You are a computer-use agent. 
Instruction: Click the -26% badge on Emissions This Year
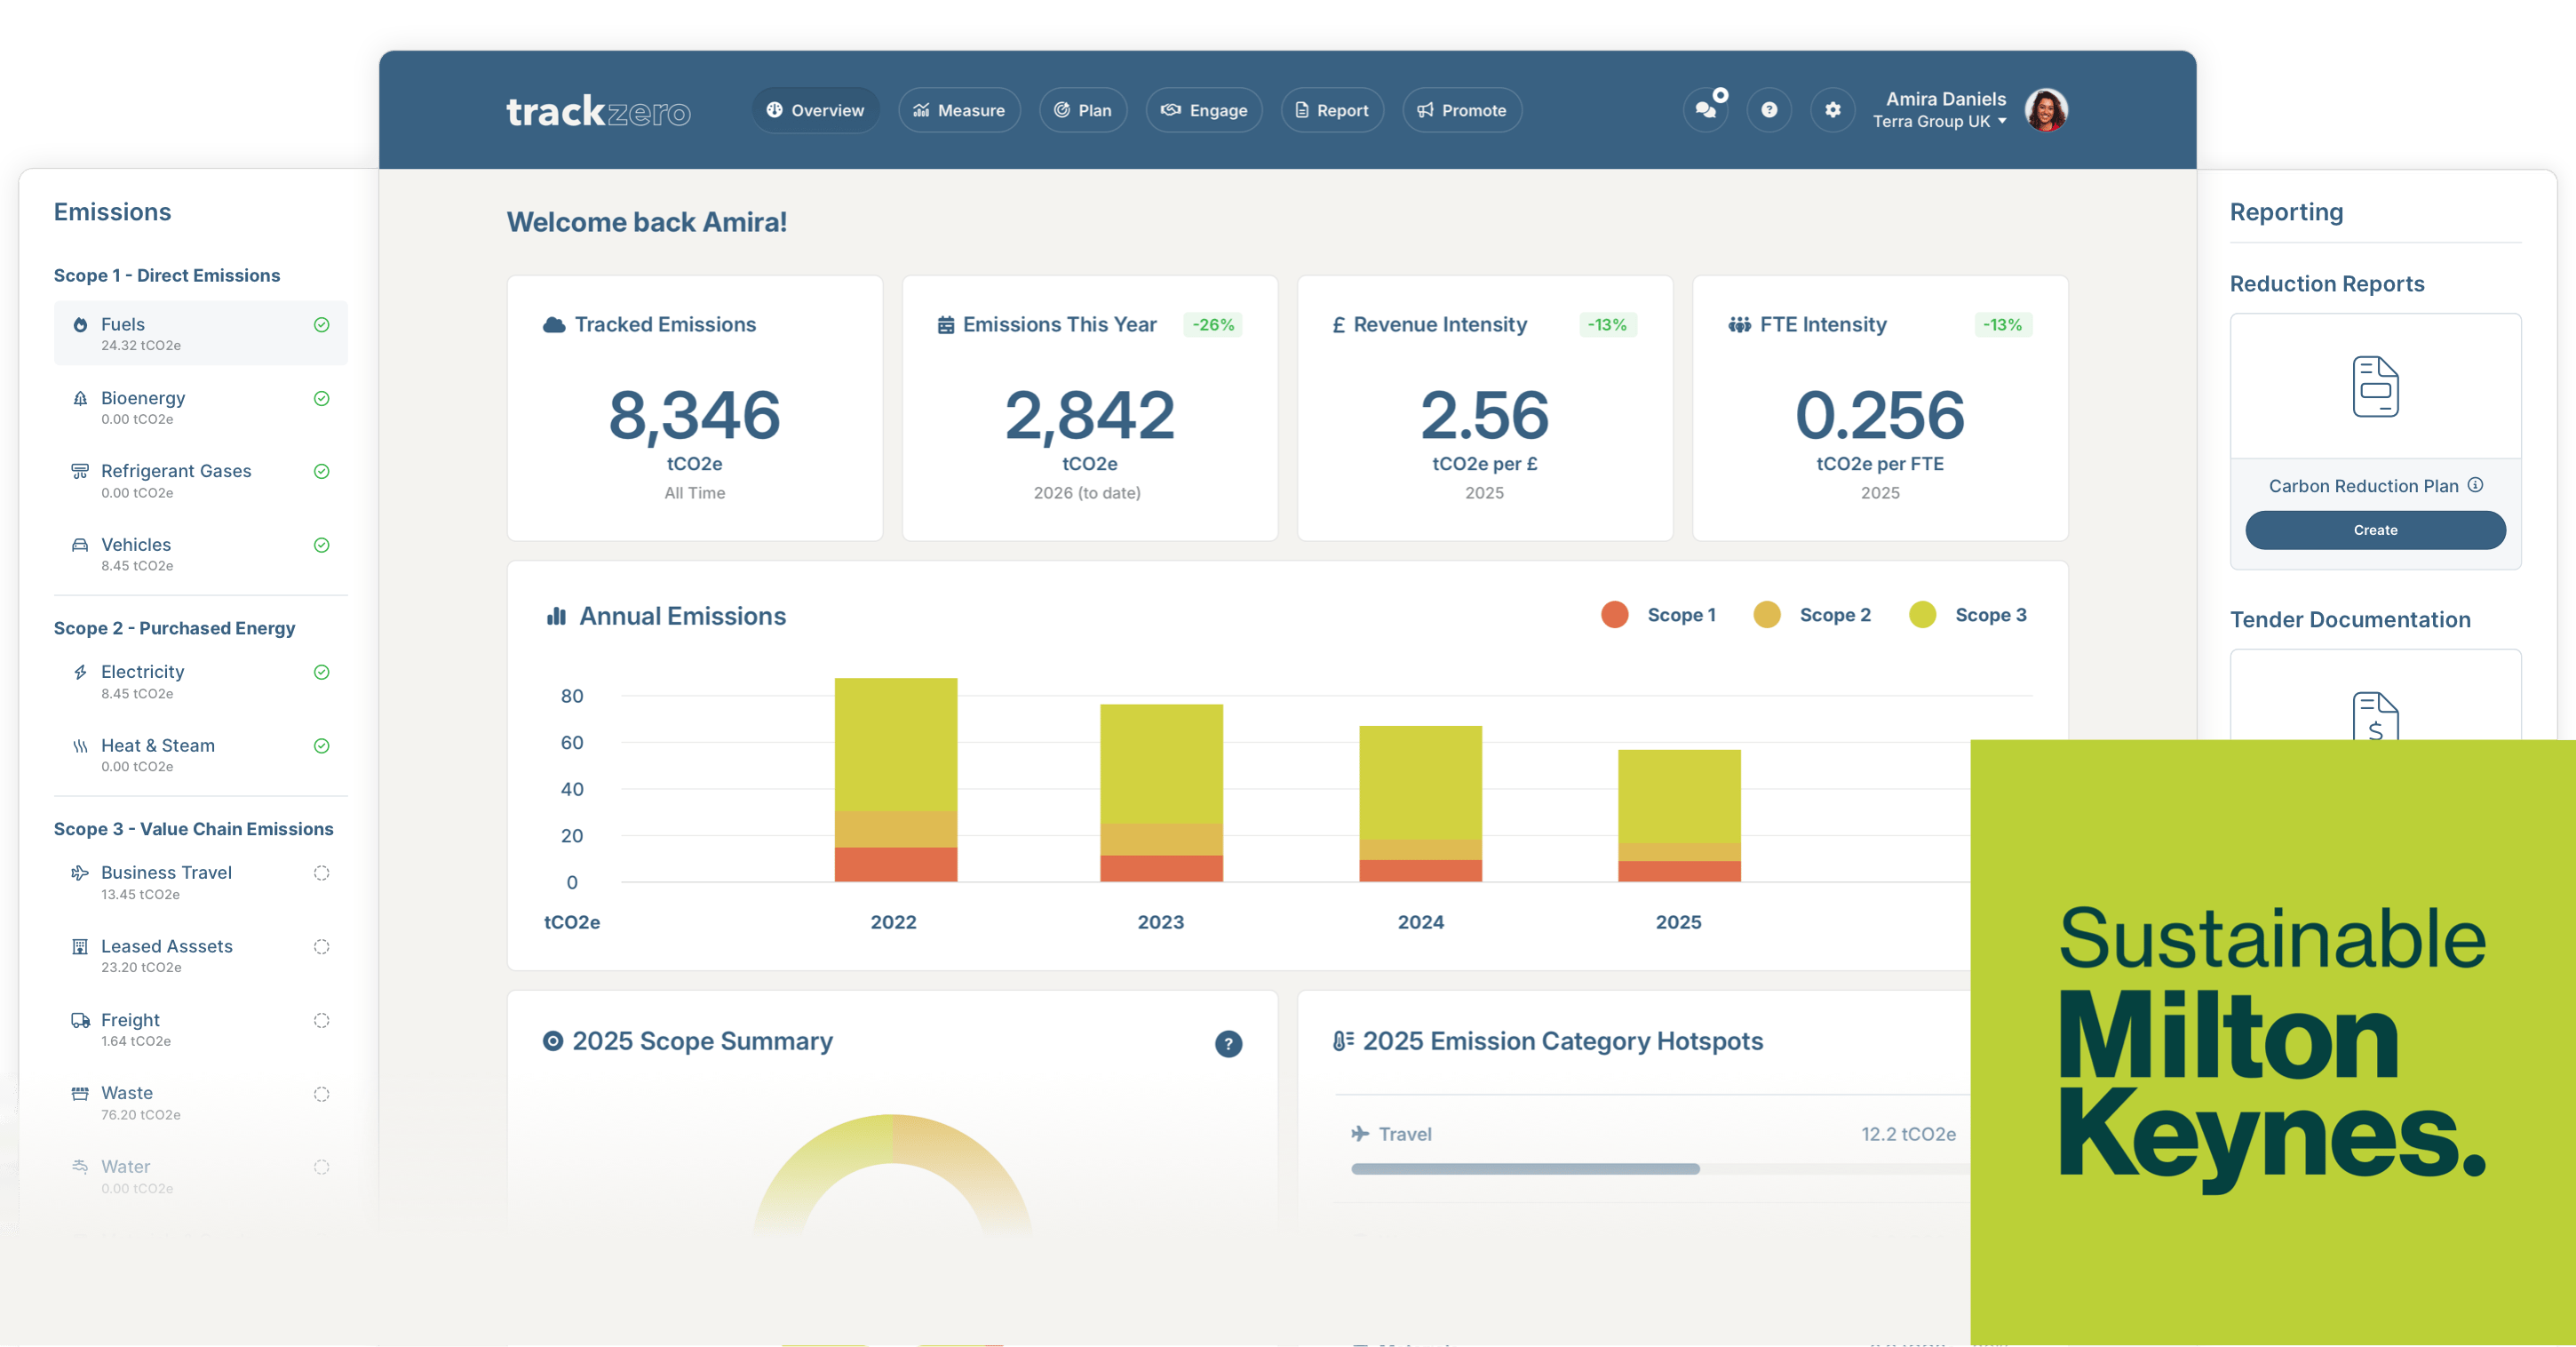click(x=1213, y=325)
